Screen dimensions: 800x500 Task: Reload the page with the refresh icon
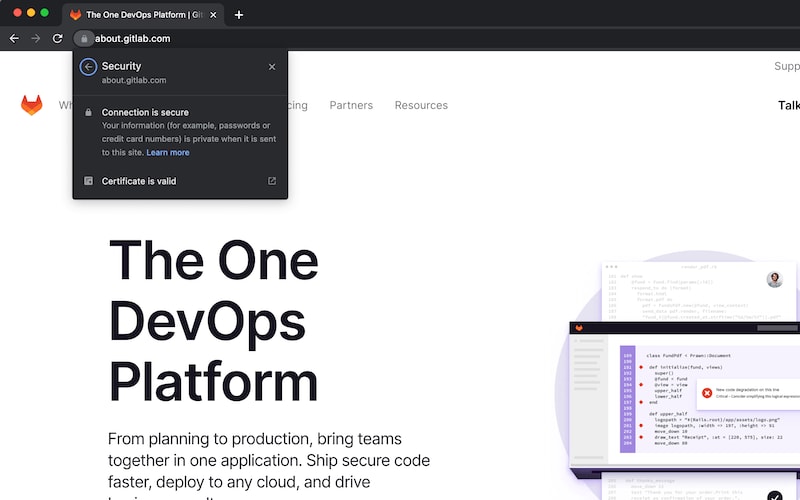[x=58, y=39]
